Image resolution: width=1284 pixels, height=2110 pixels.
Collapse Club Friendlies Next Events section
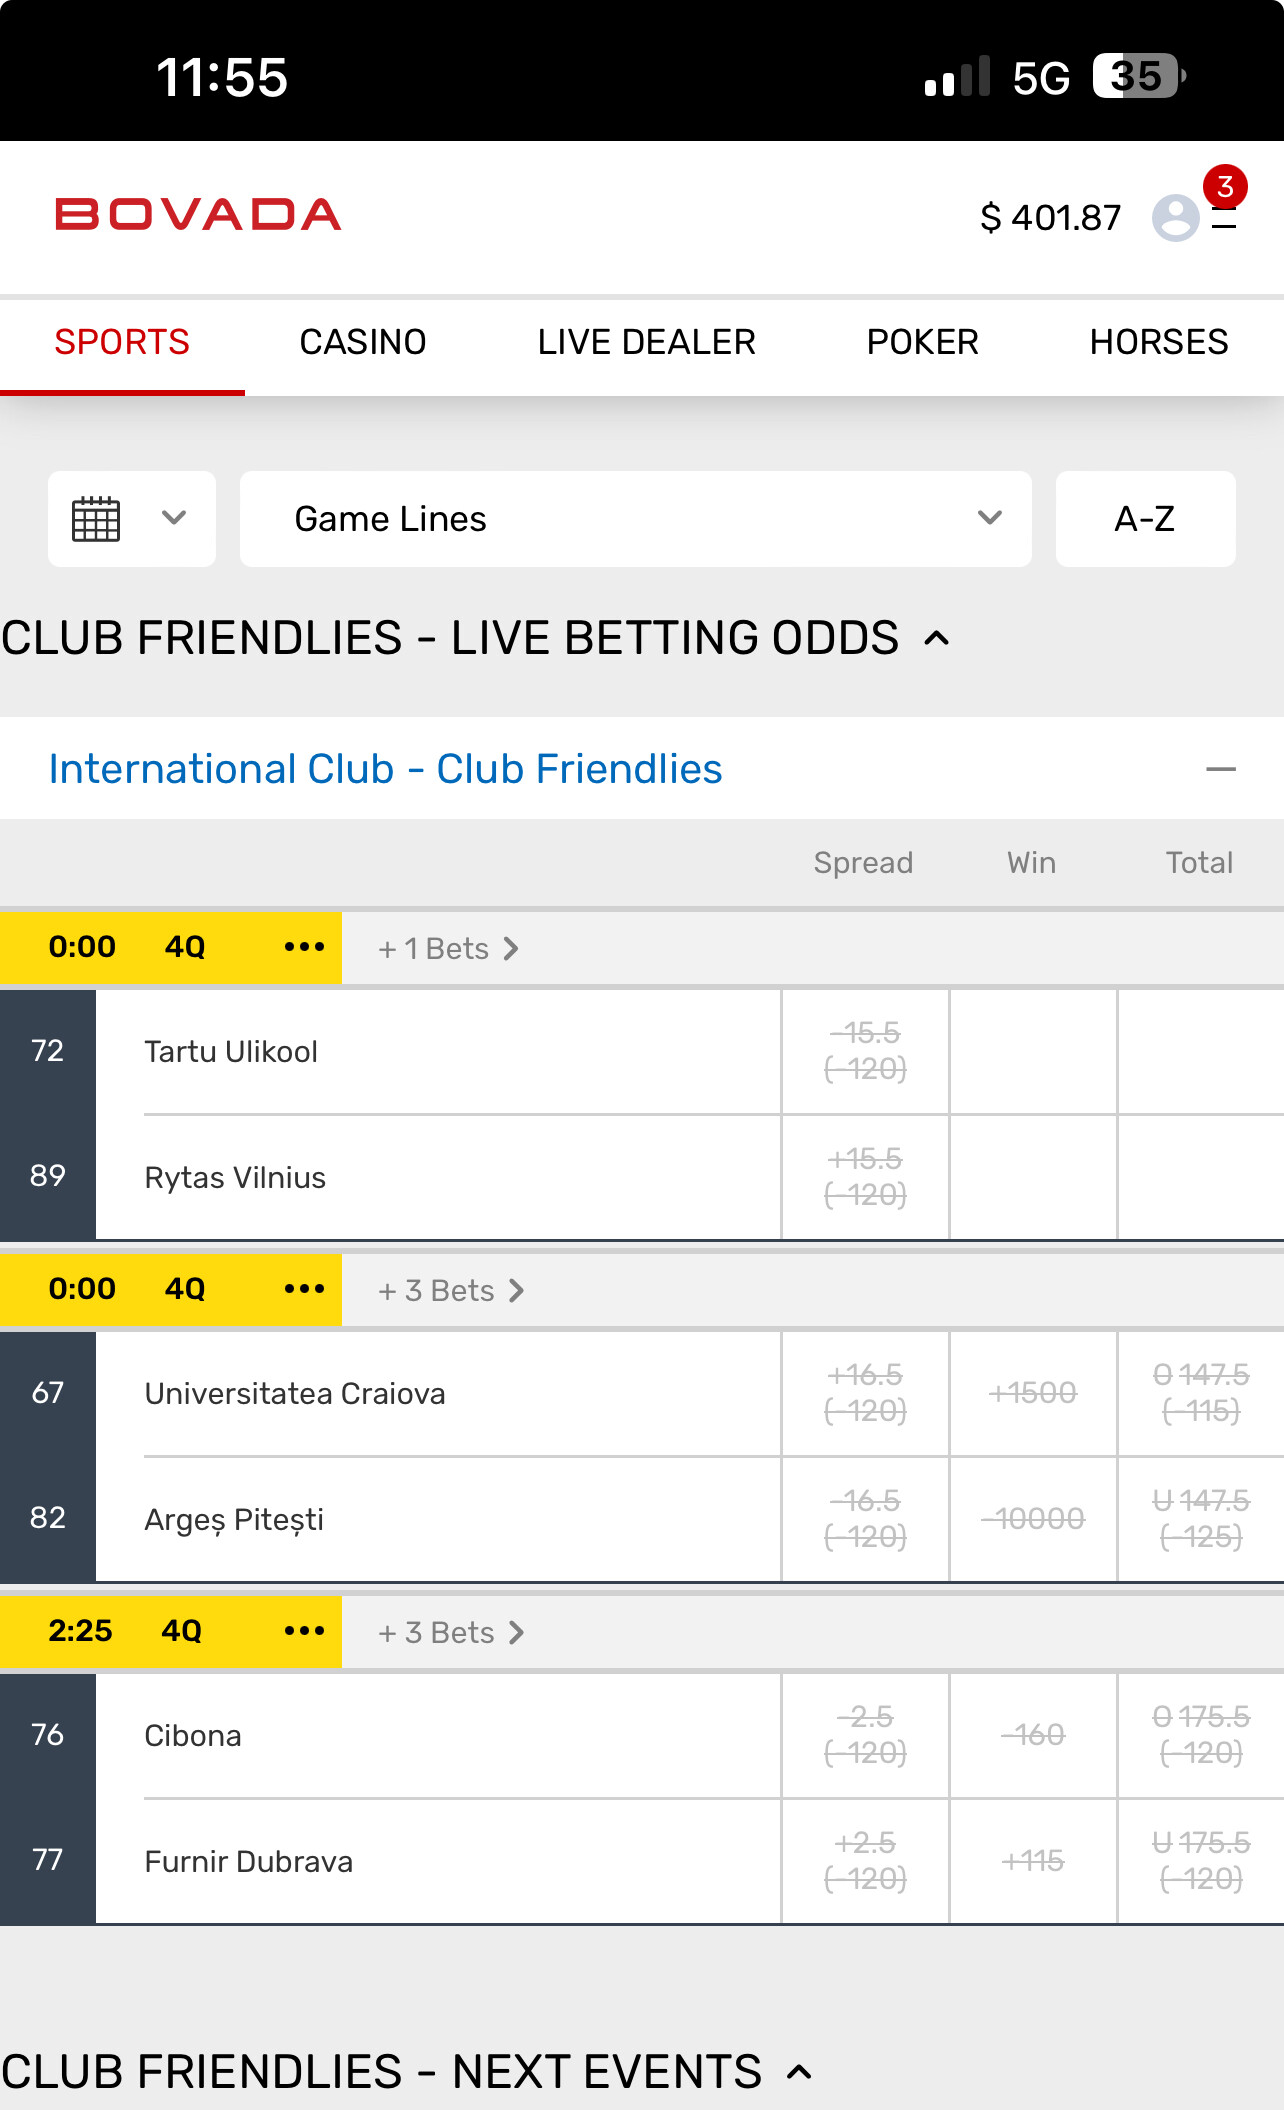pyautogui.click(x=799, y=2072)
